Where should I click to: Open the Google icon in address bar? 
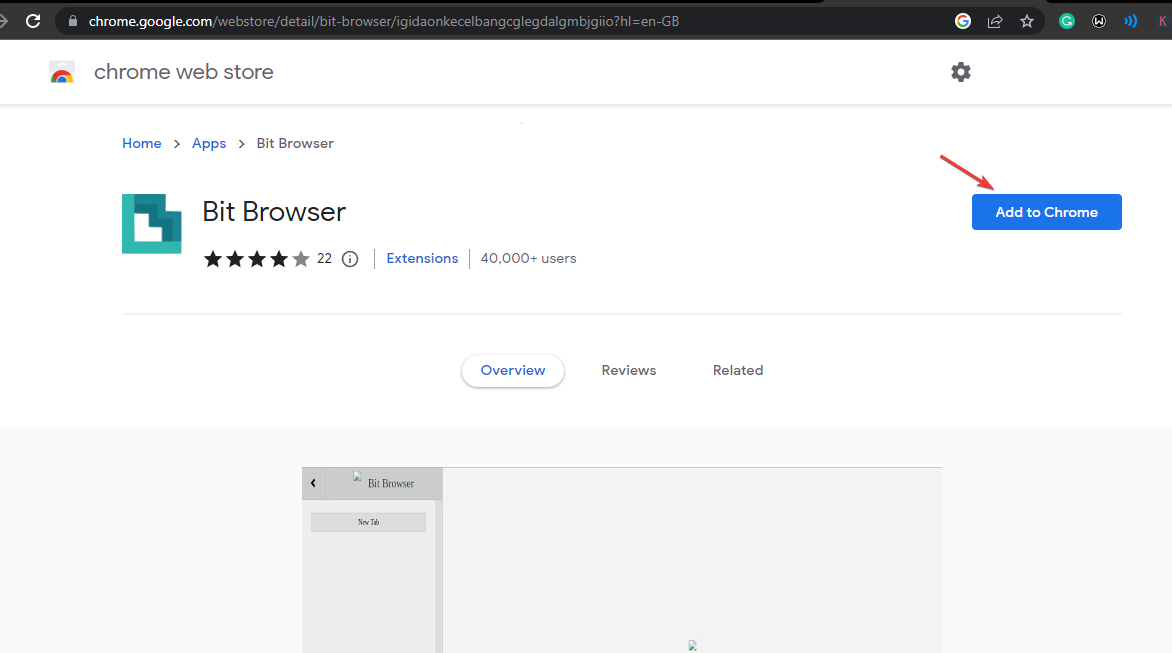tap(963, 21)
